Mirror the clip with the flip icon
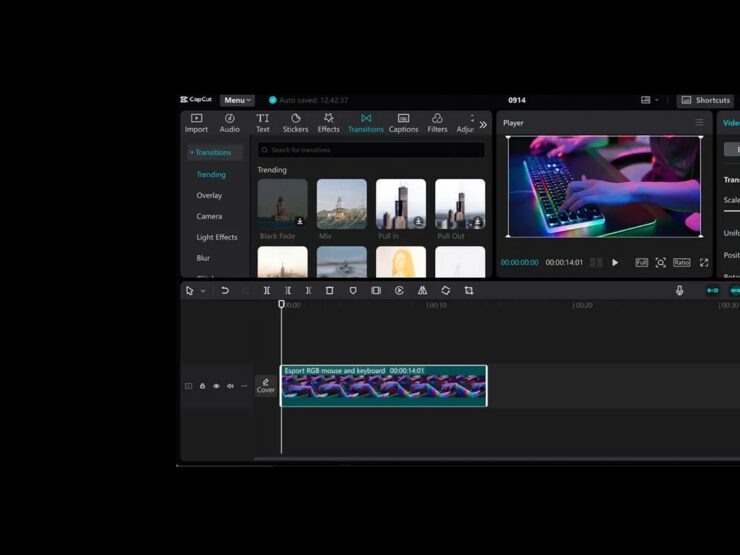This screenshot has height=555, width=740. [x=422, y=291]
